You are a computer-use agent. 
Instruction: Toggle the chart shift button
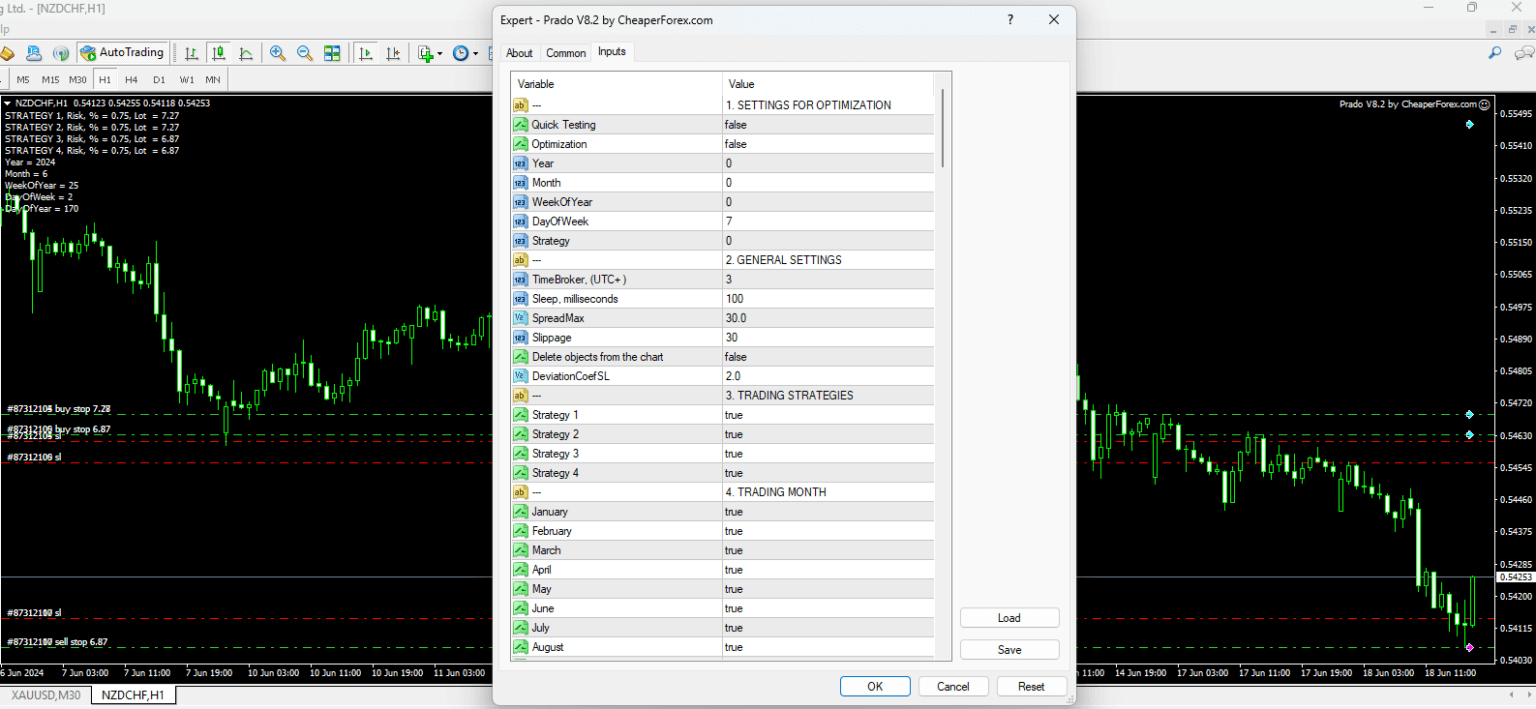(x=393, y=53)
